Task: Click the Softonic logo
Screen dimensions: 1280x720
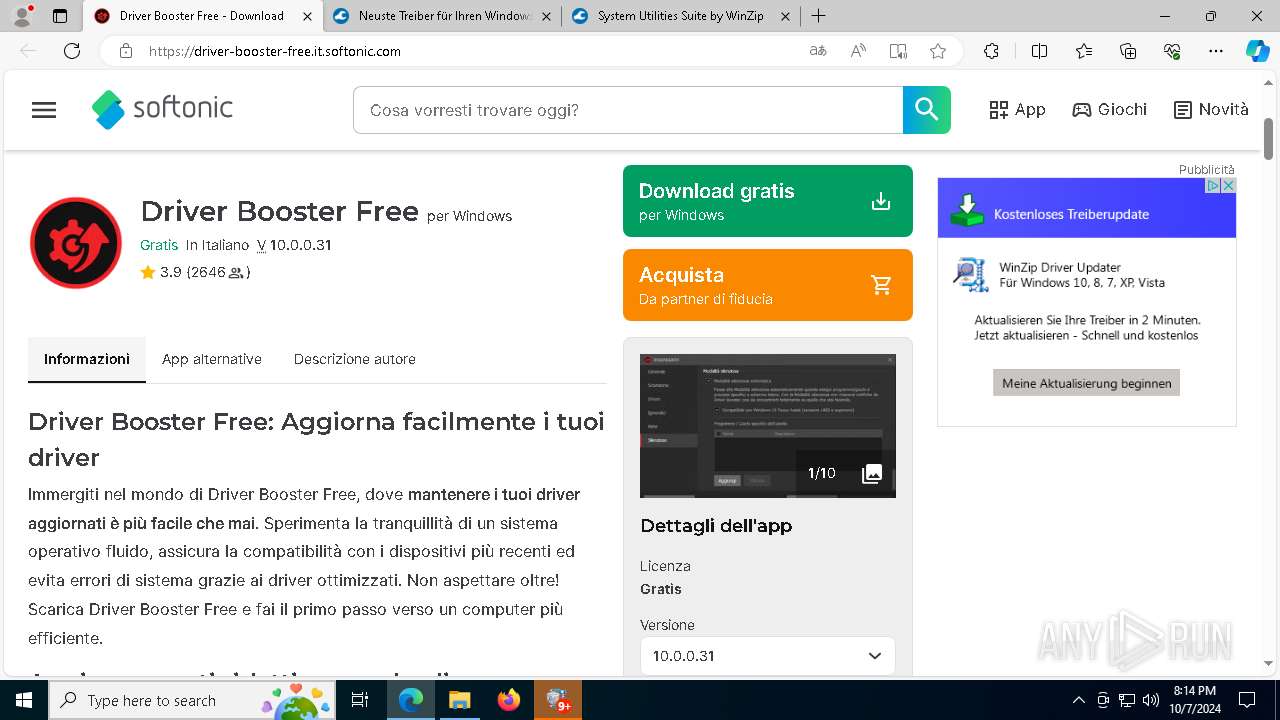Action: click(x=162, y=110)
